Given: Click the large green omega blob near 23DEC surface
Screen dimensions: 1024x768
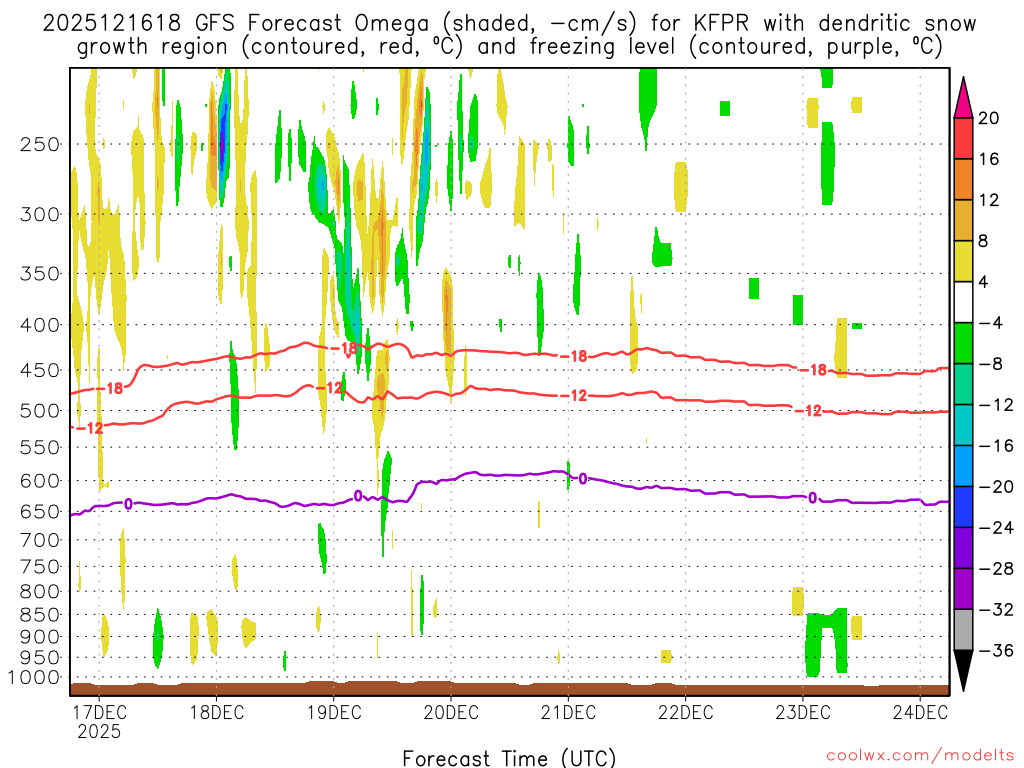Looking at the screenshot, I should pyautogui.click(x=826, y=642).
